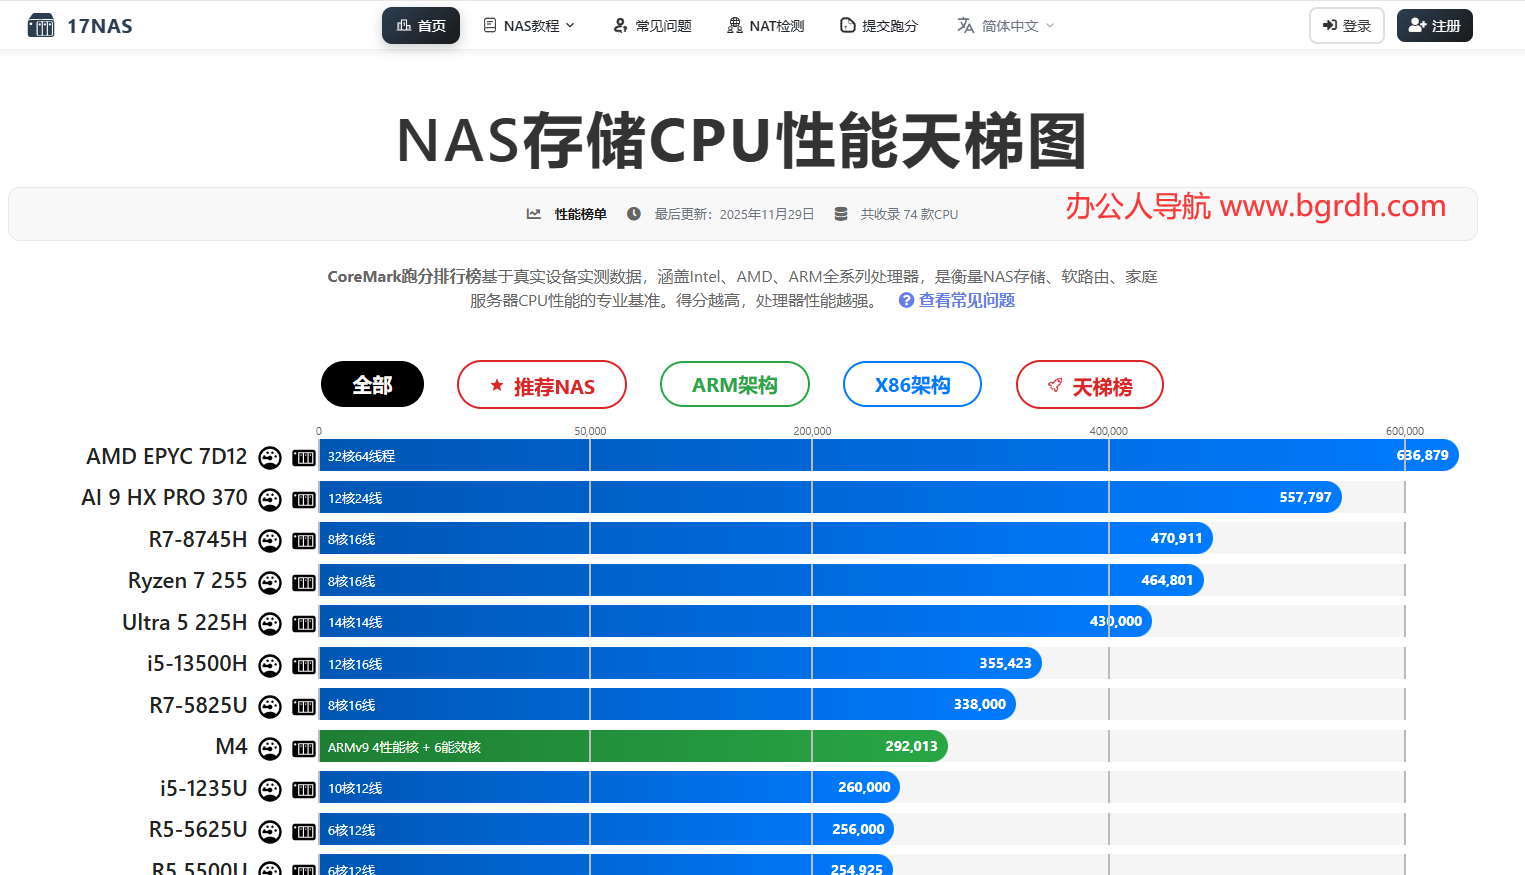The image size is (1525, 875).
Task: Select the speedometer icon next to R7-8745H
Action: pos(269,540)
